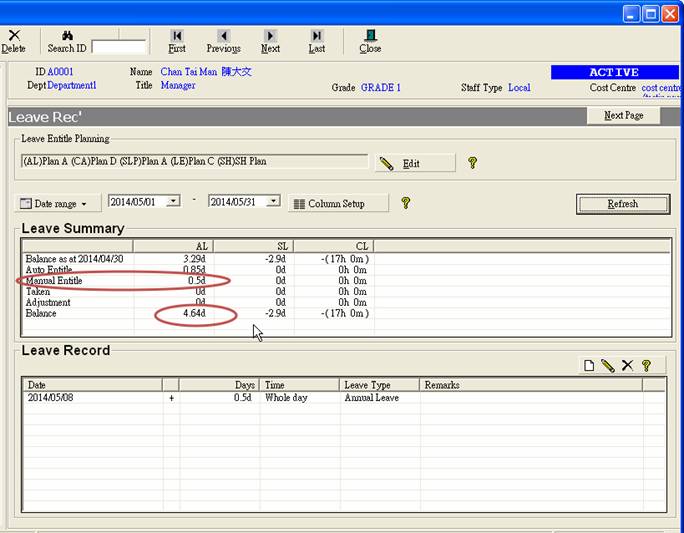Select the CL column header

pos(334,246)
